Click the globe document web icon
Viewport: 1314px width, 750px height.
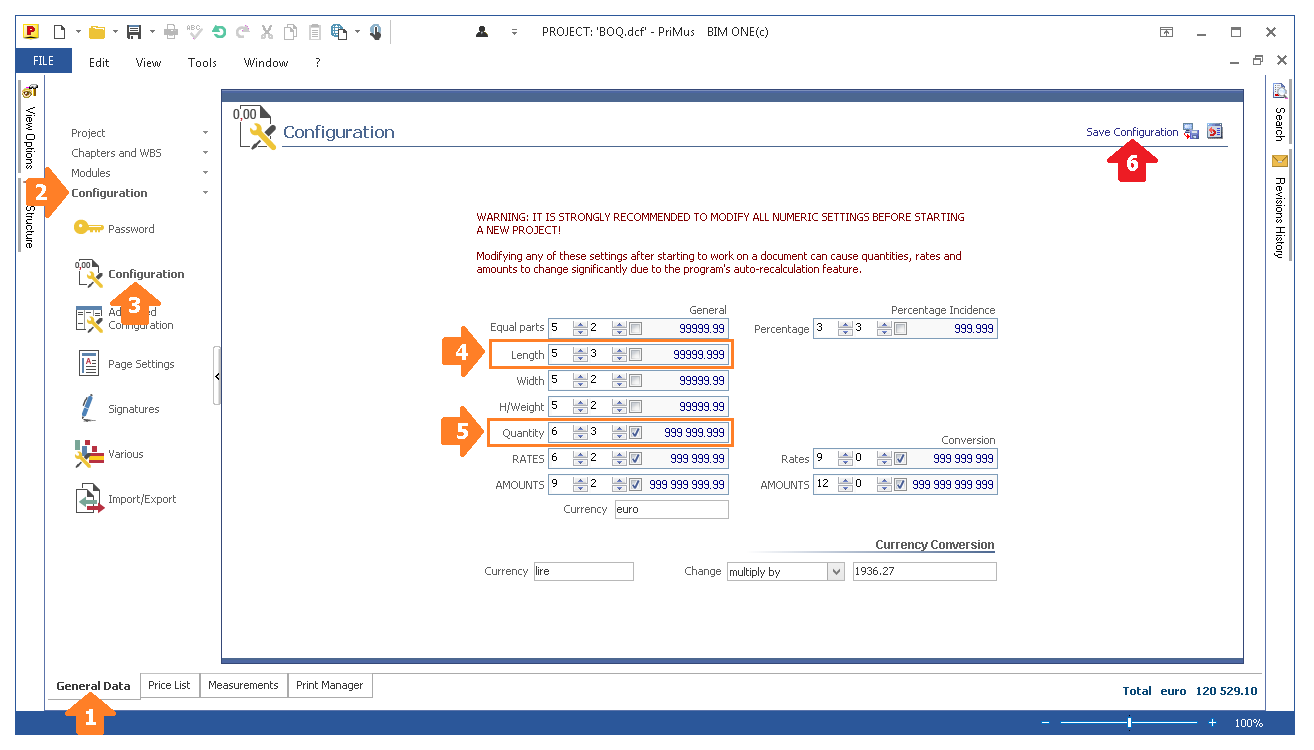tap(339, 32)
